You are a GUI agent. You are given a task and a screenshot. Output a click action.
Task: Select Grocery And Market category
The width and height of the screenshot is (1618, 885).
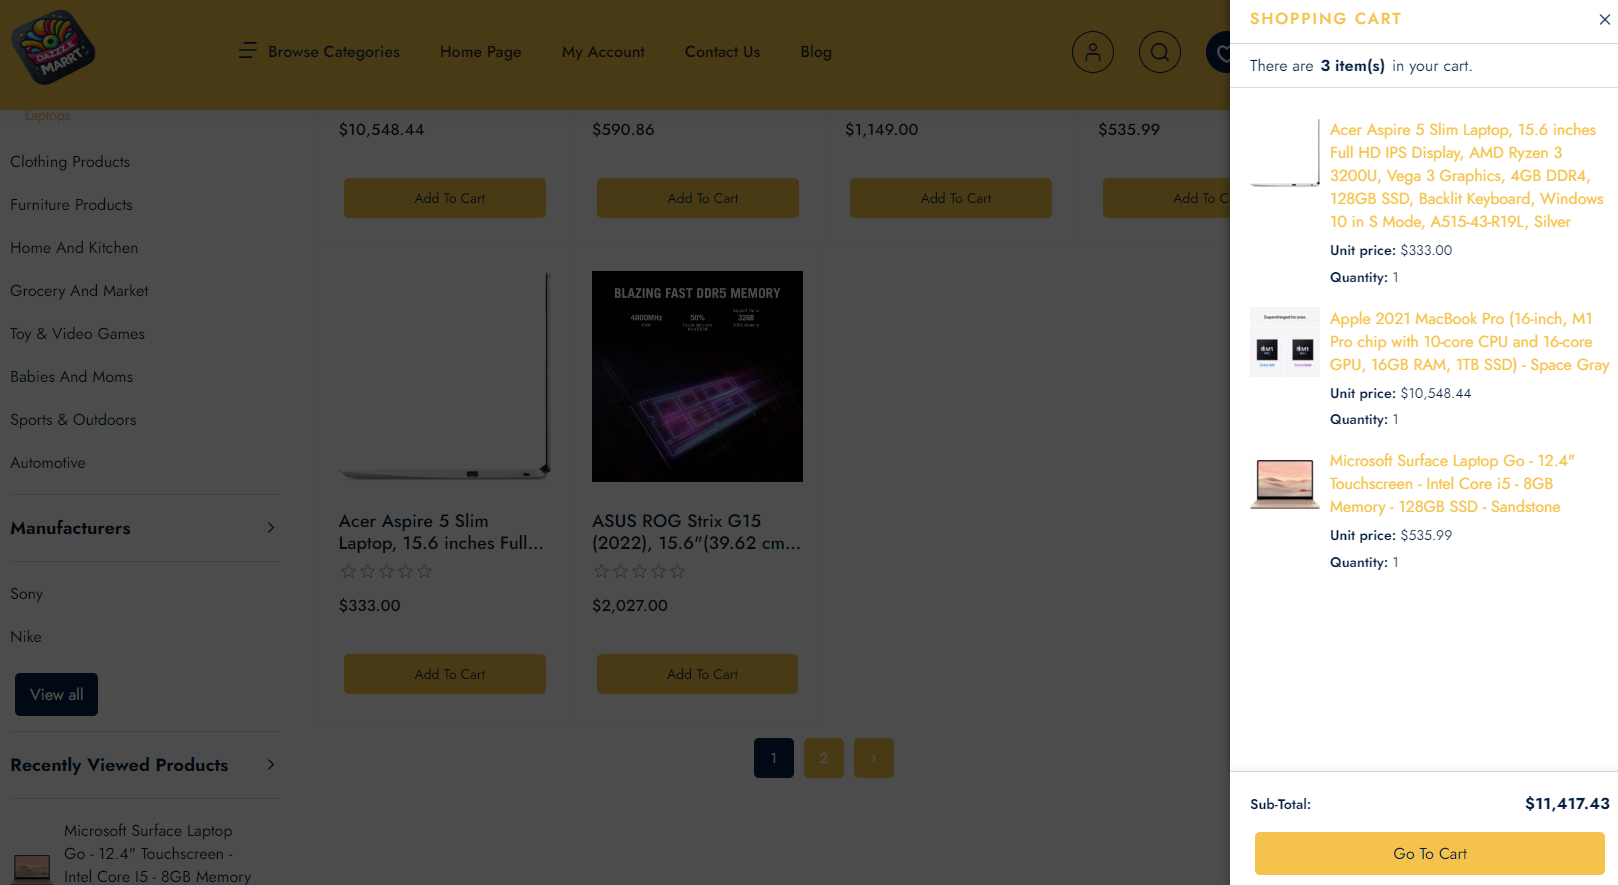[x=79, y=291]
